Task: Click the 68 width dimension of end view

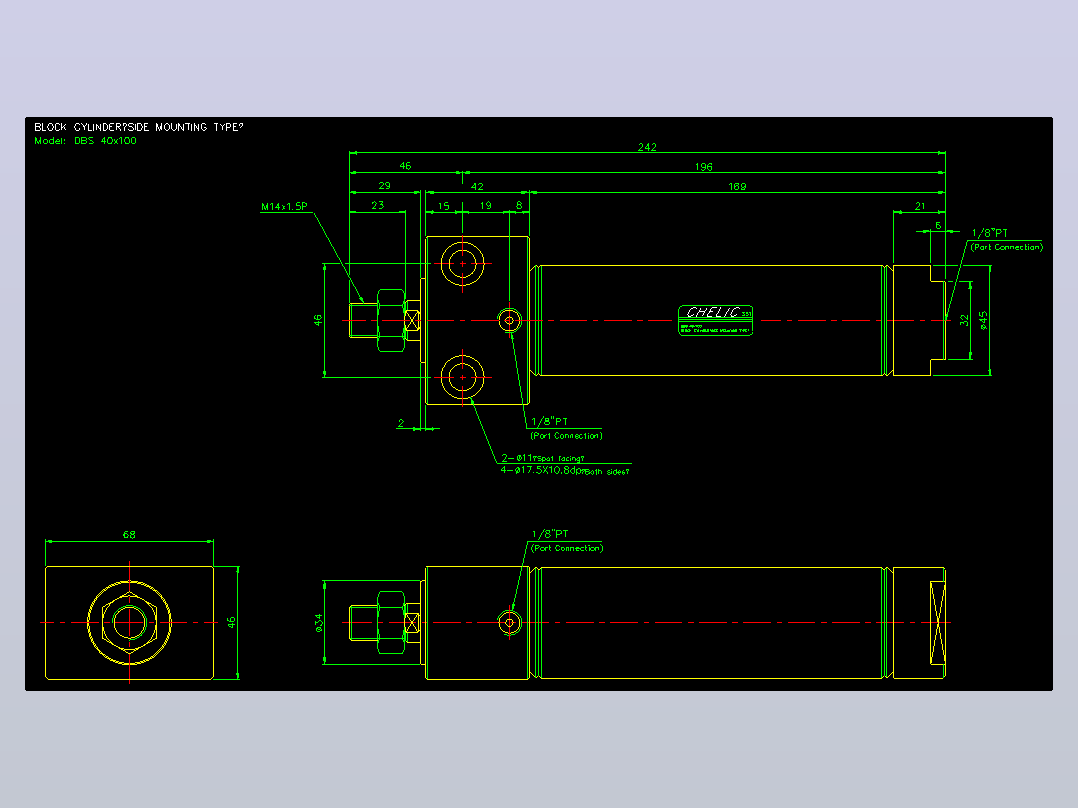Action: pos(129,534)
